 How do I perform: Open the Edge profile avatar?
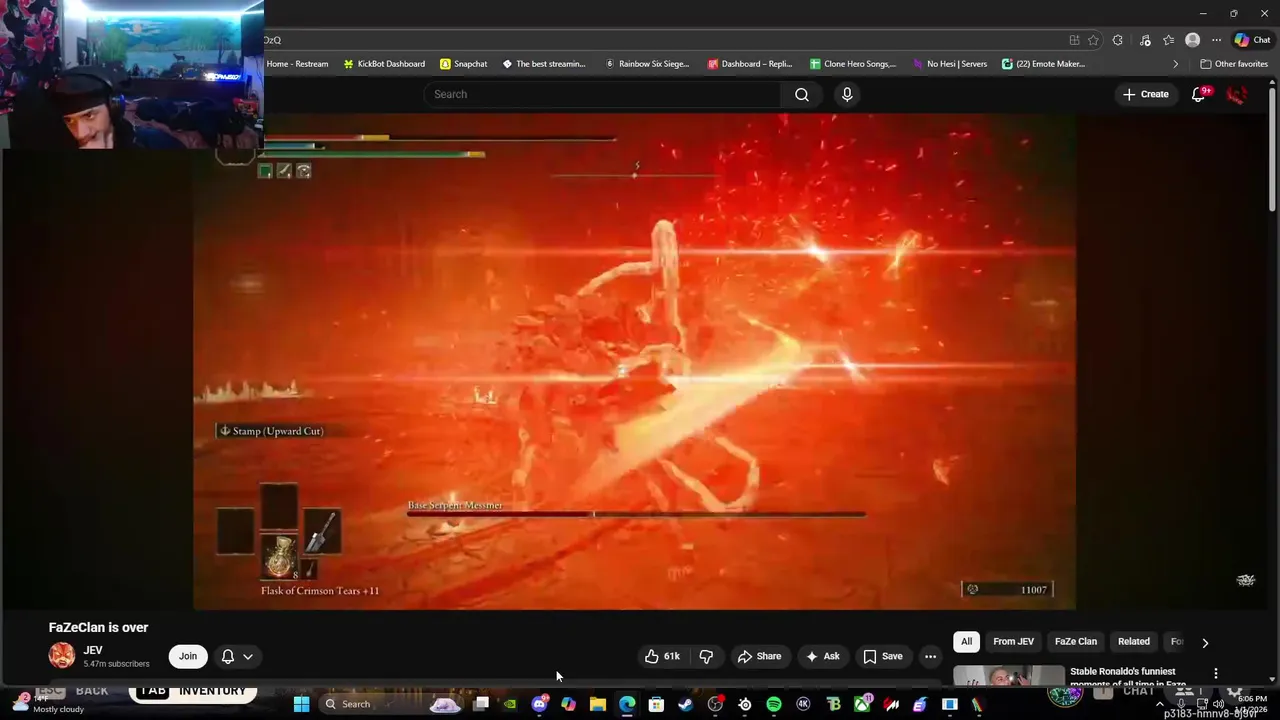(1192, 40)
